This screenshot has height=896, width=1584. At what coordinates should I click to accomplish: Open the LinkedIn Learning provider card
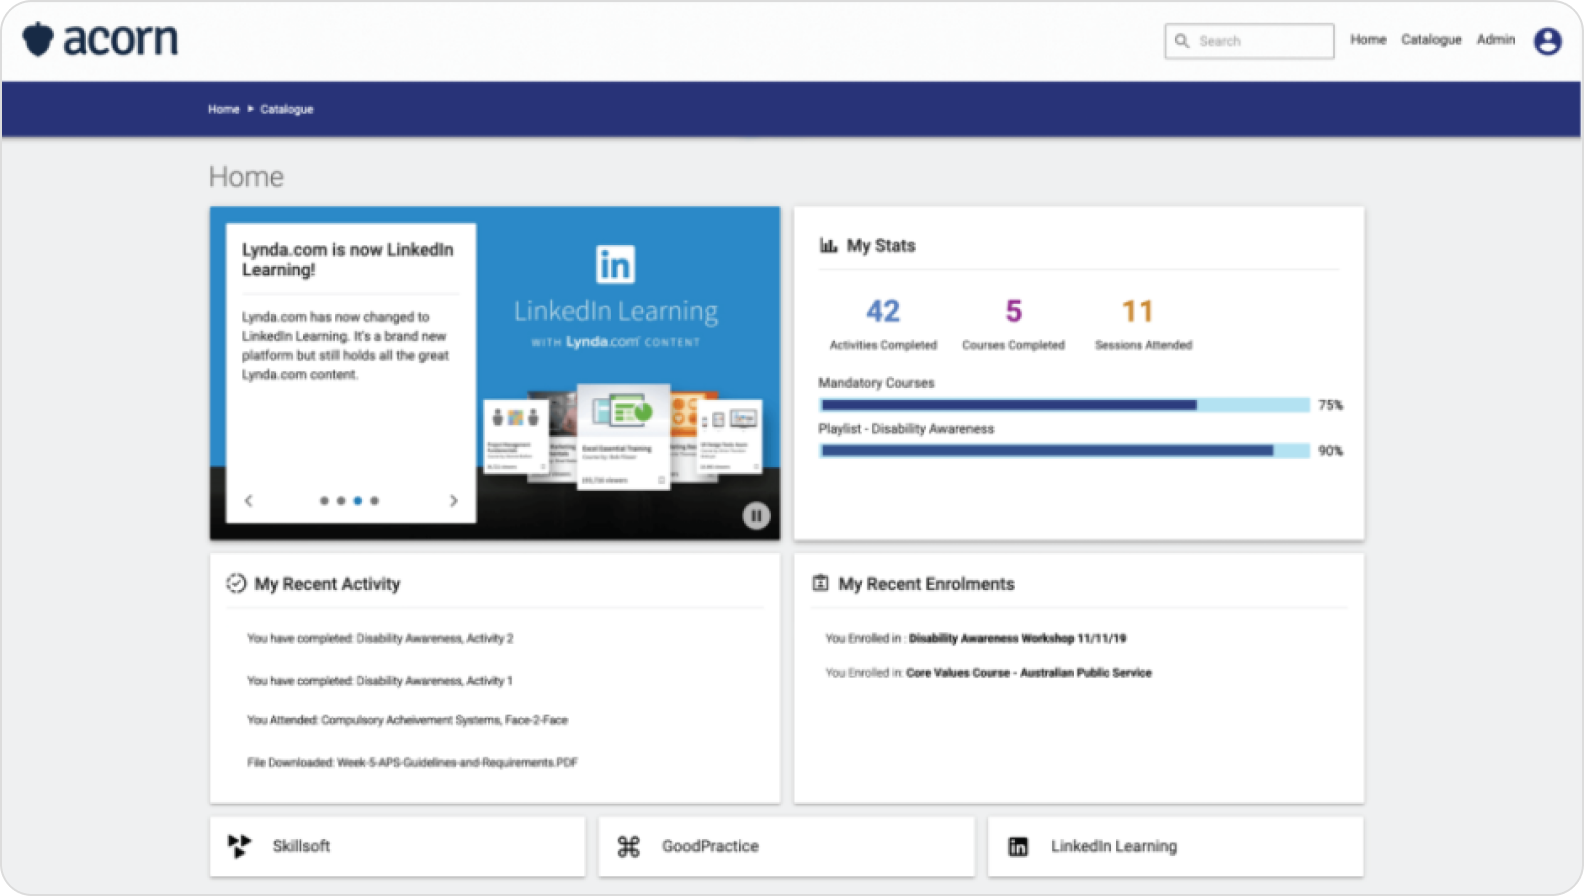coord(1176,846)
